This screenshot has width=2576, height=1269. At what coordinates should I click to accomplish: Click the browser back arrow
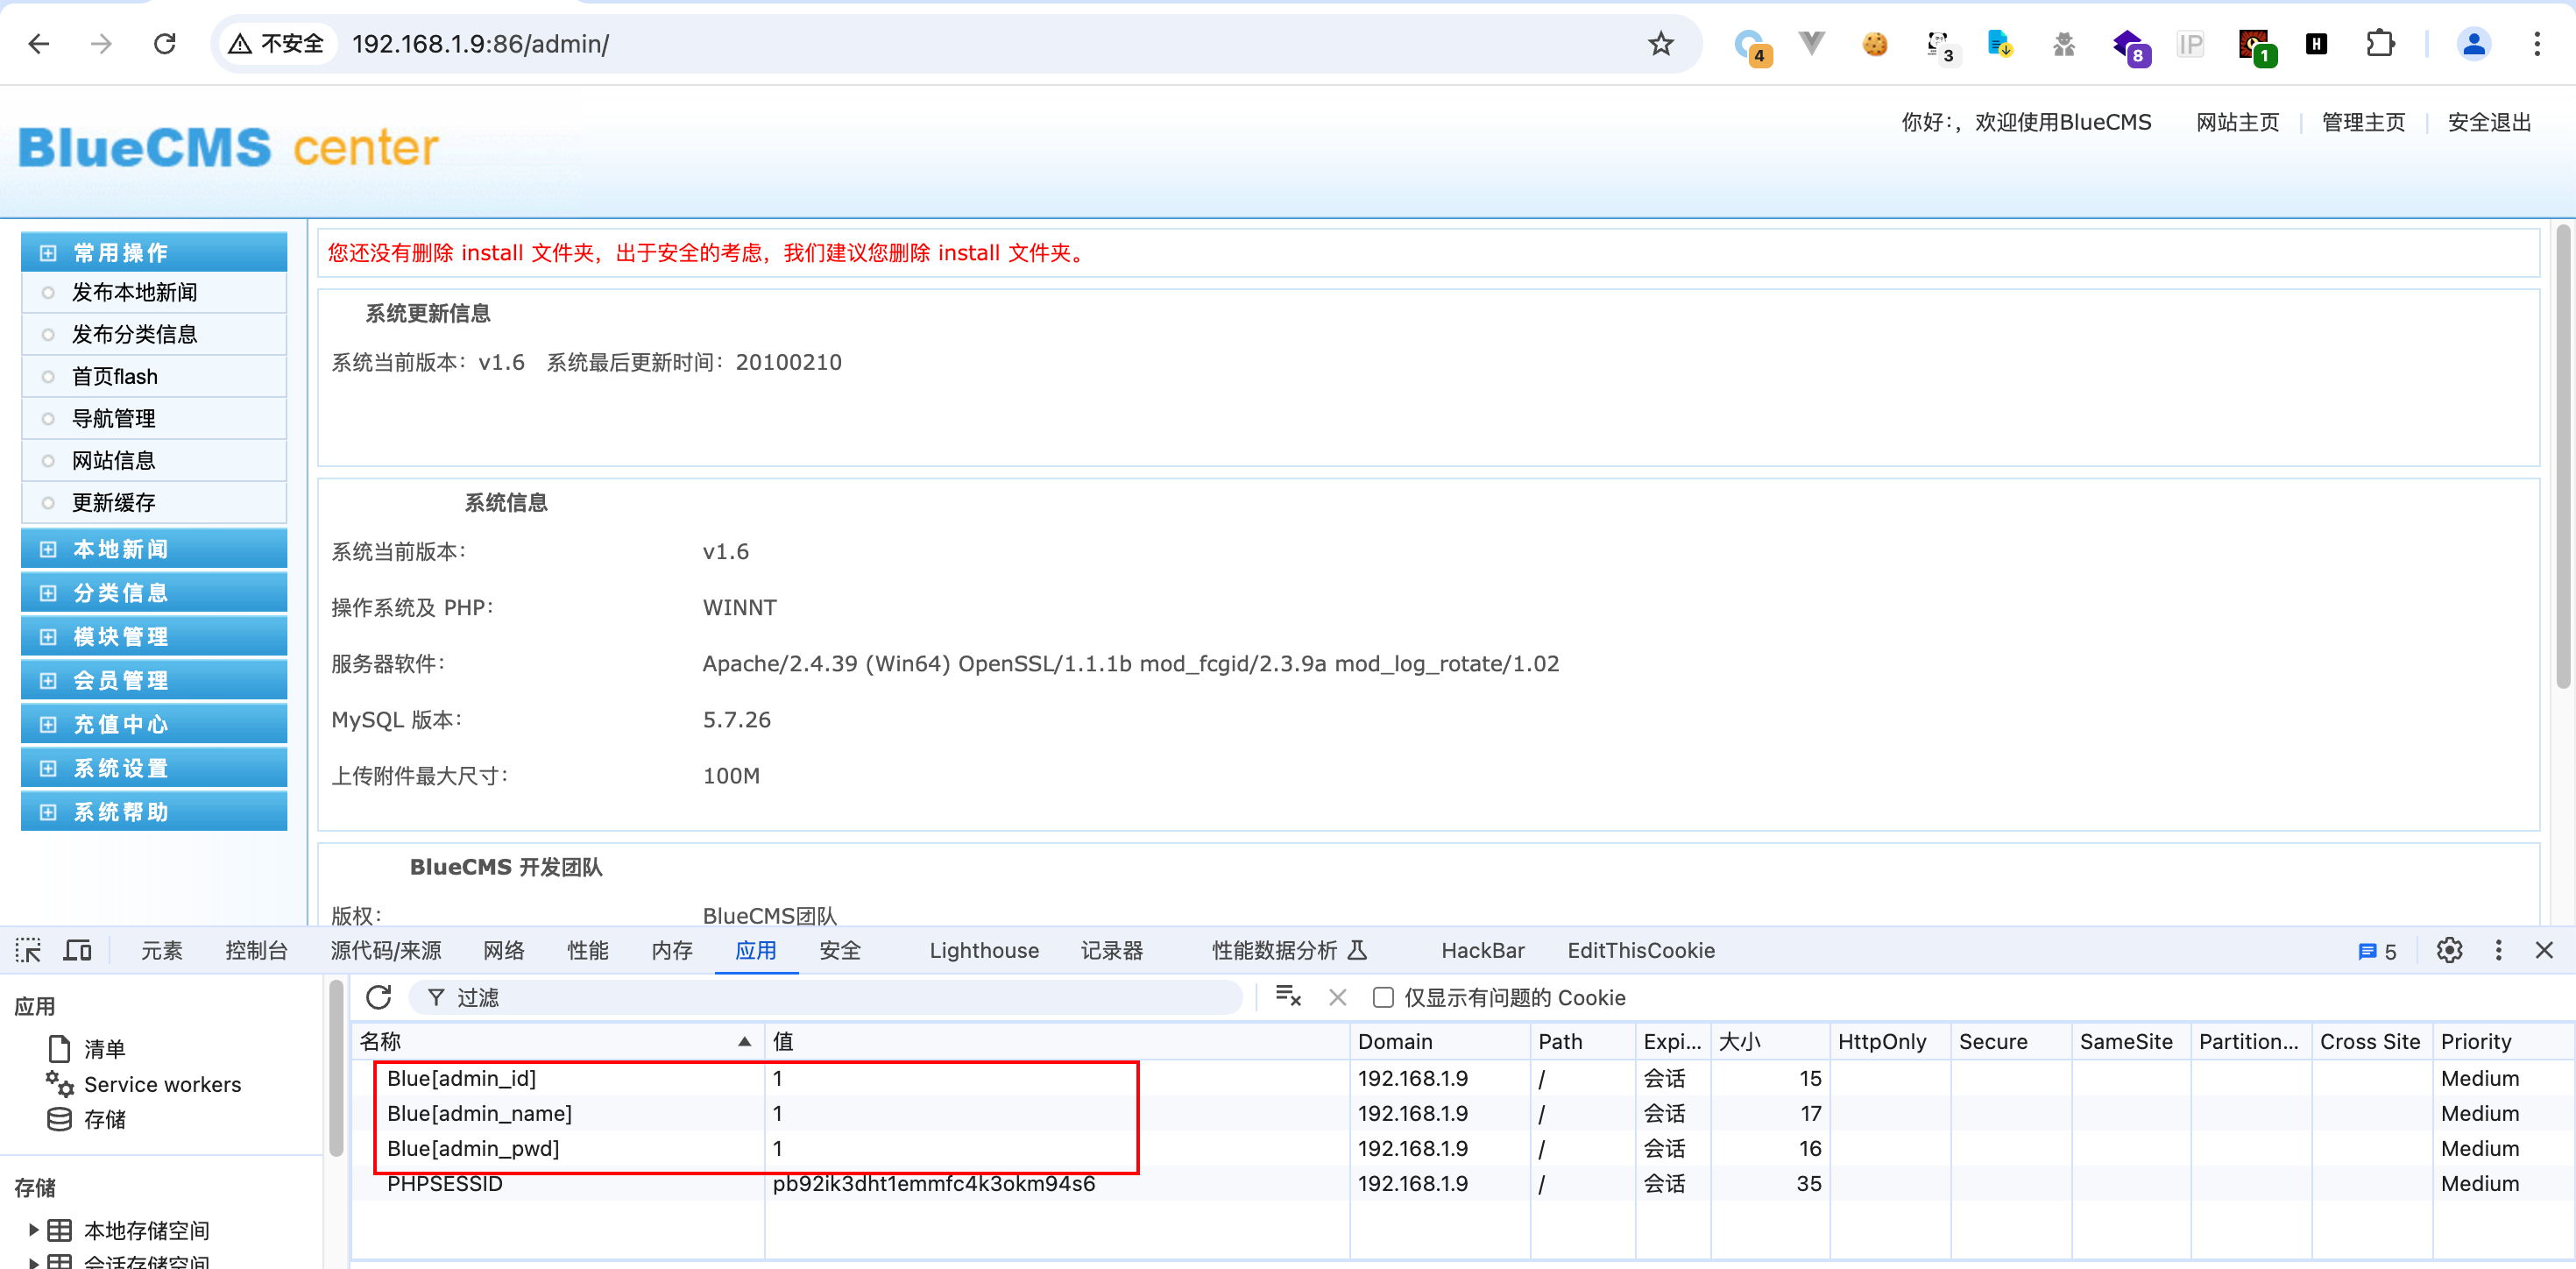39,44
